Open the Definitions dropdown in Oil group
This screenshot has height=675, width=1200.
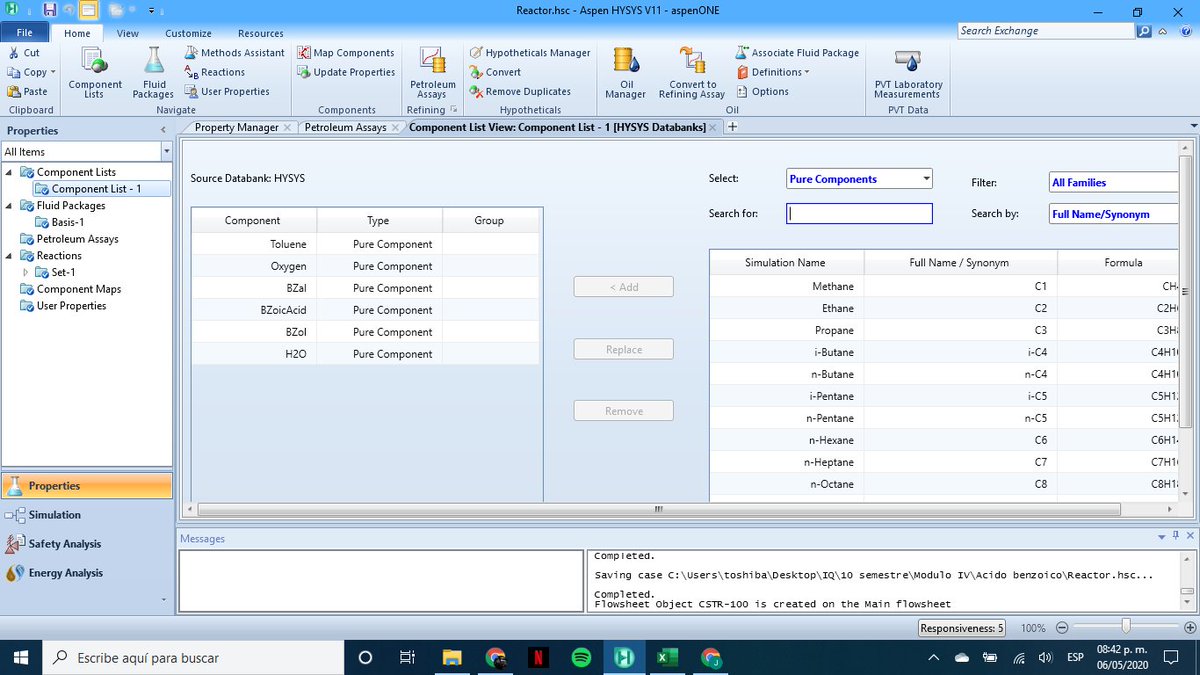point(773,72)
